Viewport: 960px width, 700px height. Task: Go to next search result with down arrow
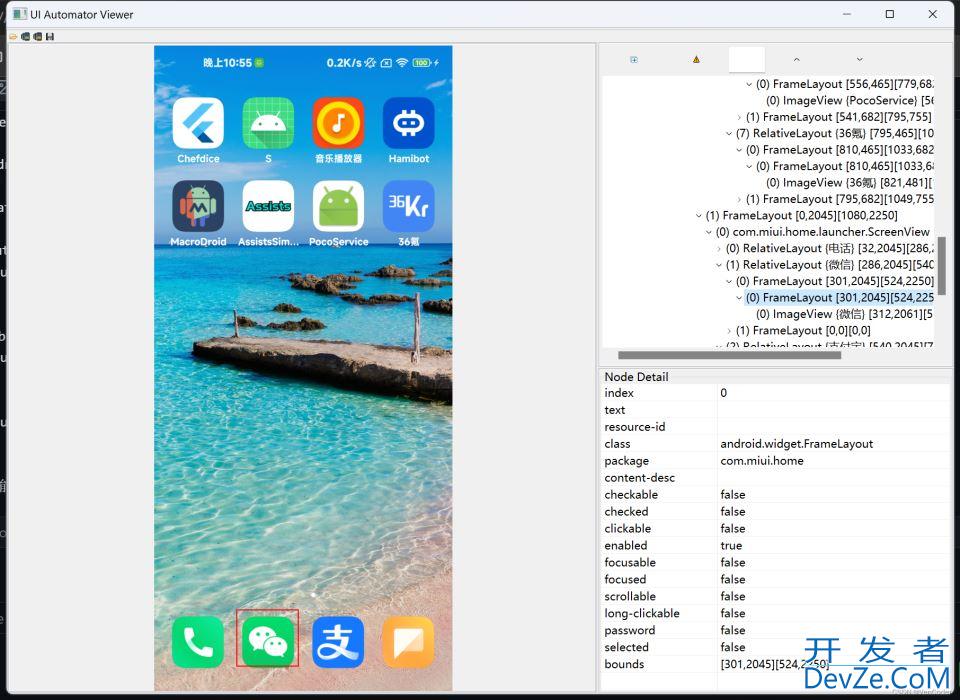tap(860, 59)
